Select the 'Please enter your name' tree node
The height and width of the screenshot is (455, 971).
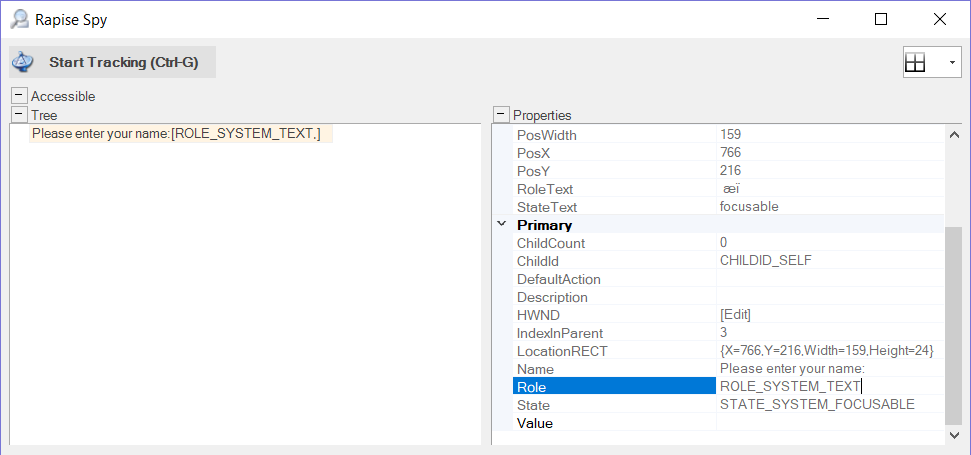176,134
